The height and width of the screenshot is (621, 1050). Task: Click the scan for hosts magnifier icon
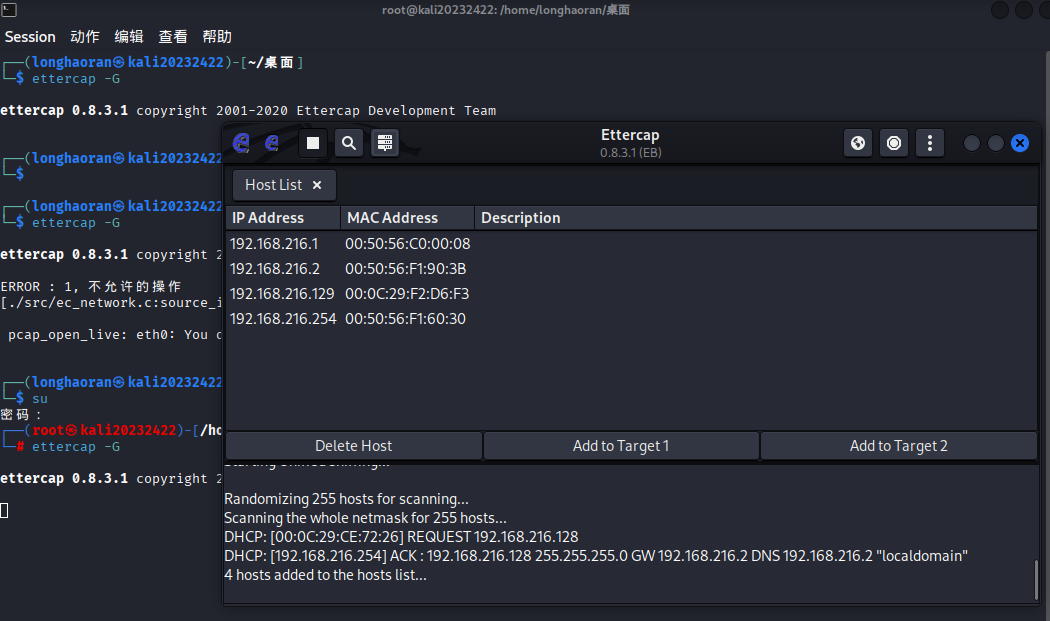coord(349,143)
